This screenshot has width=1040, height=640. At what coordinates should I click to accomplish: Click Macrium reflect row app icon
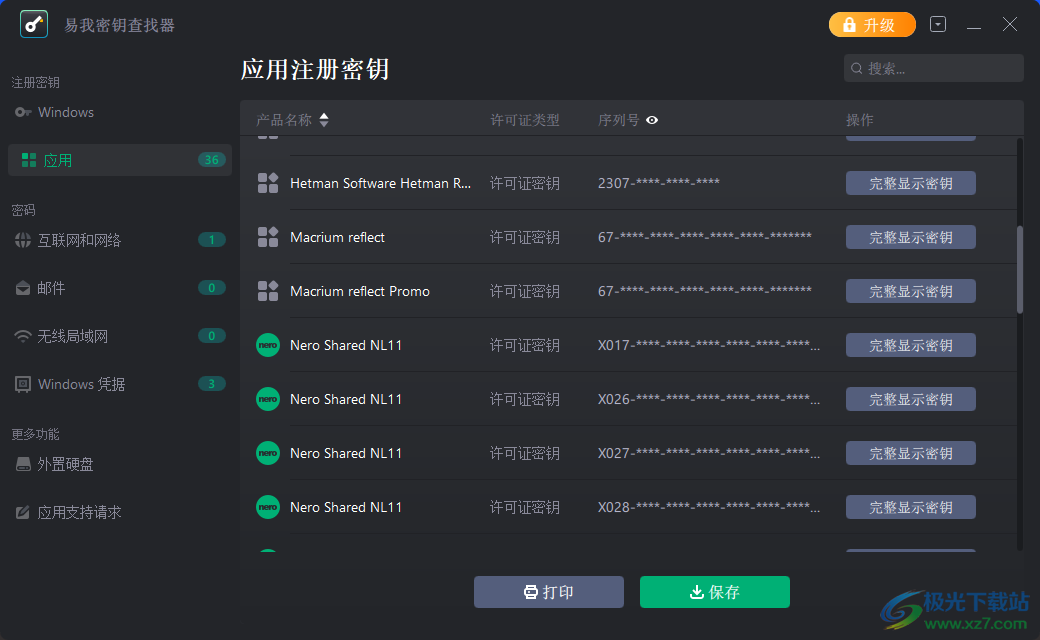pos(268,237)
